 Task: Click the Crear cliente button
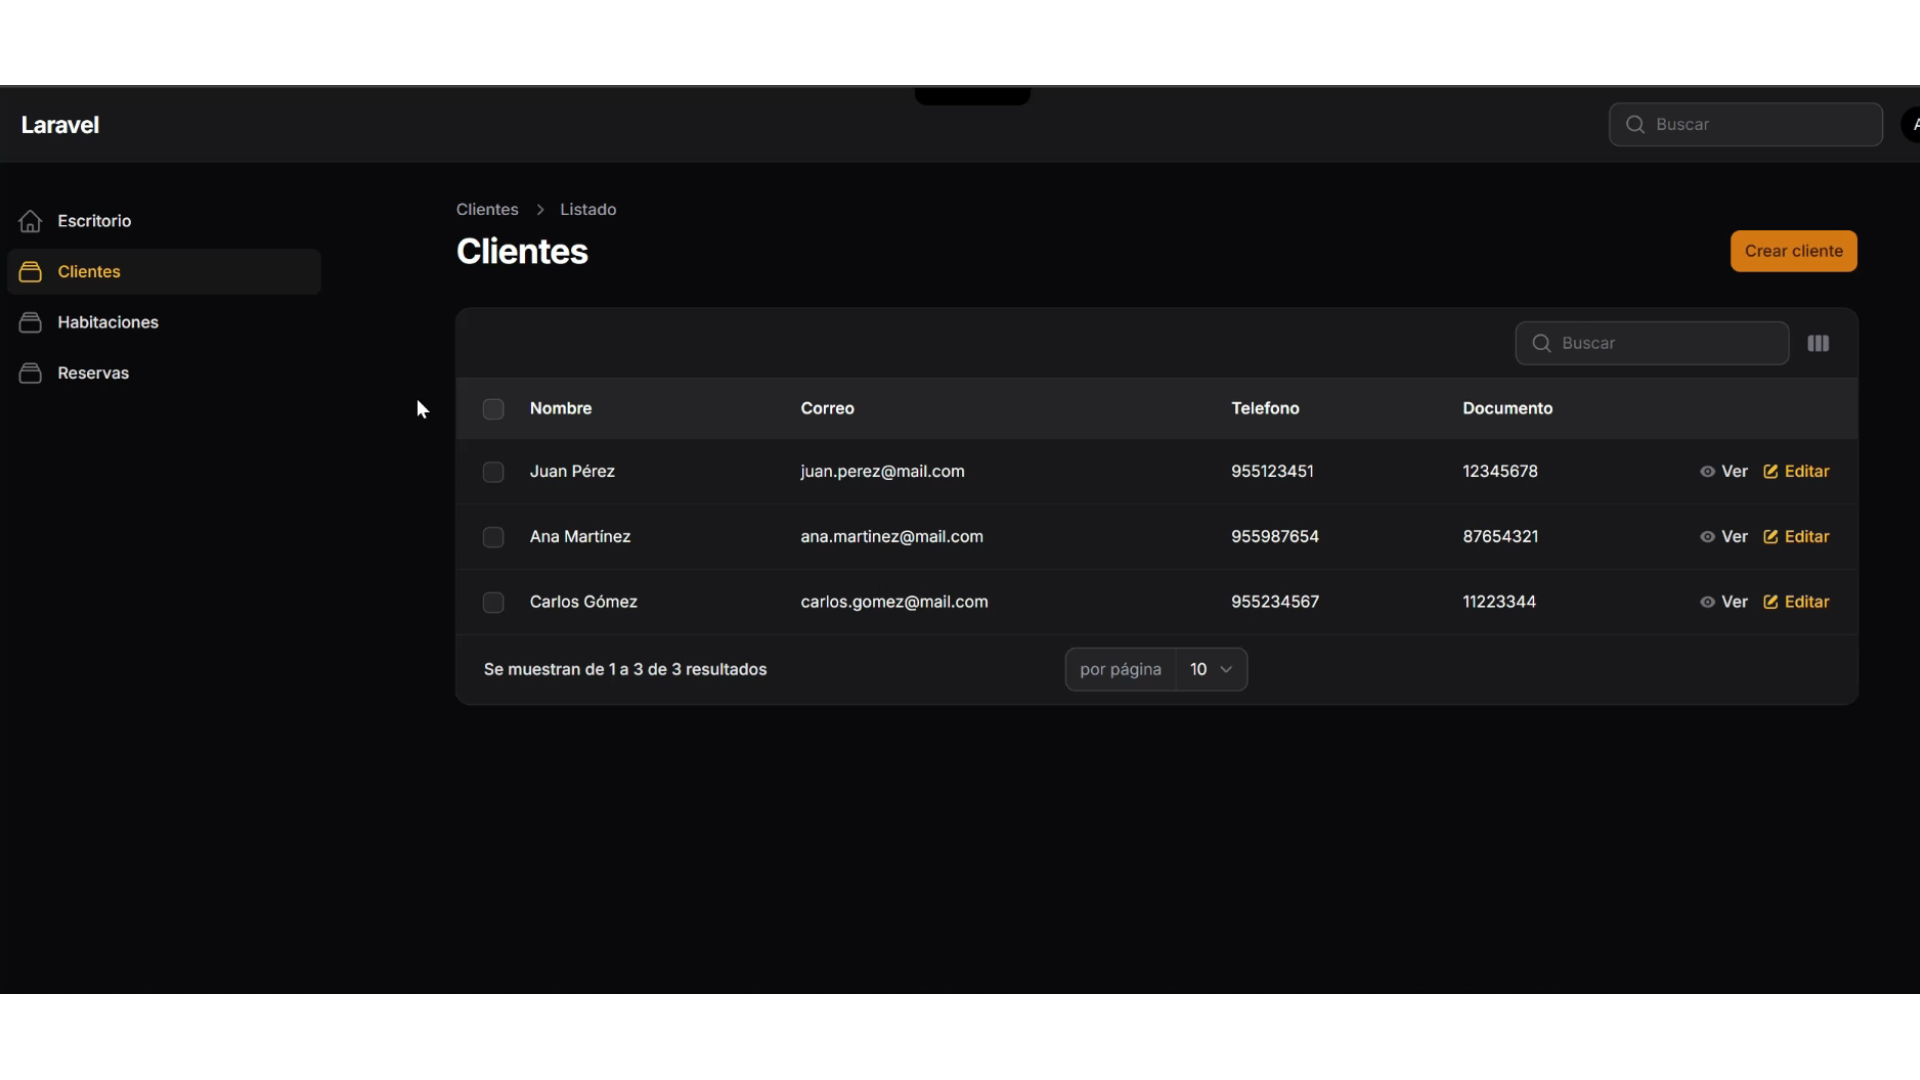(1793, 251)
